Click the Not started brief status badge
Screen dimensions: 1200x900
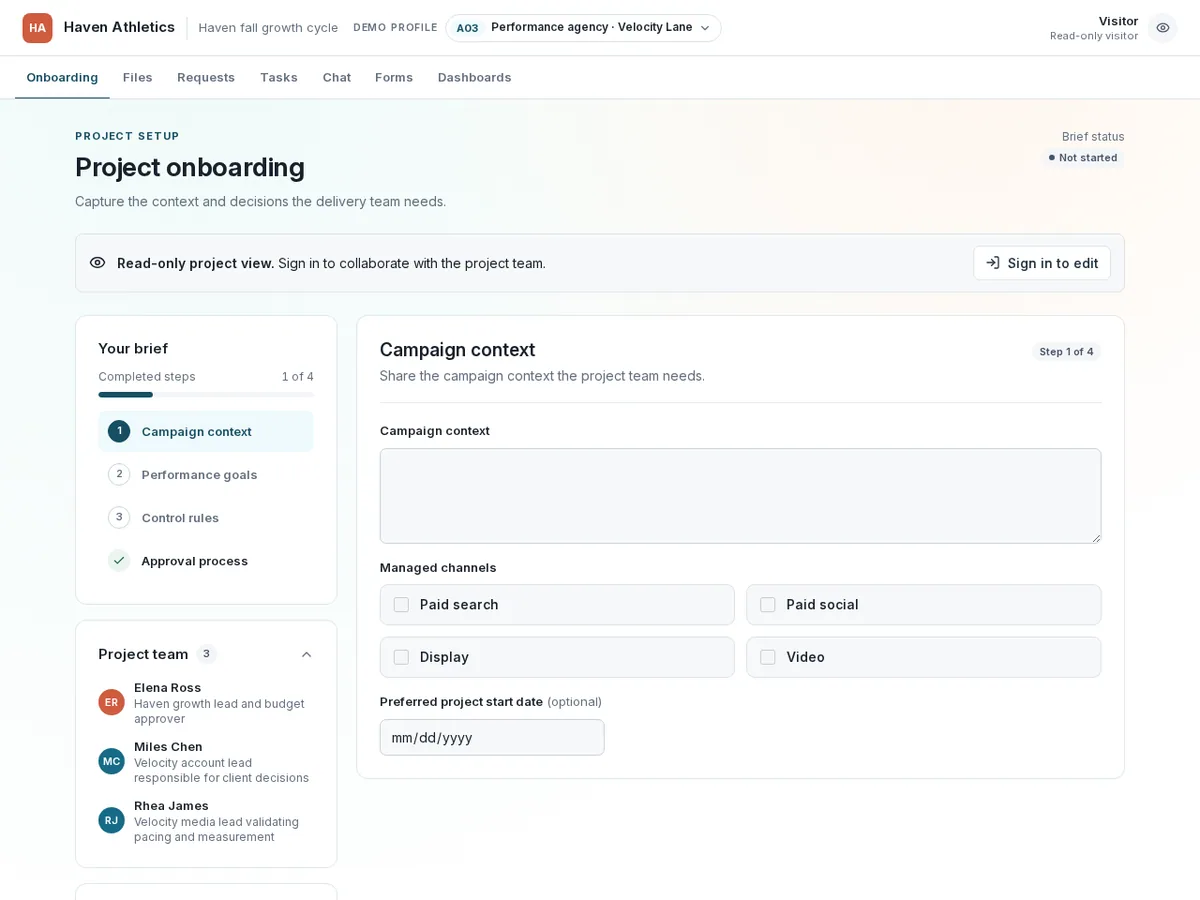(1083, 158)
